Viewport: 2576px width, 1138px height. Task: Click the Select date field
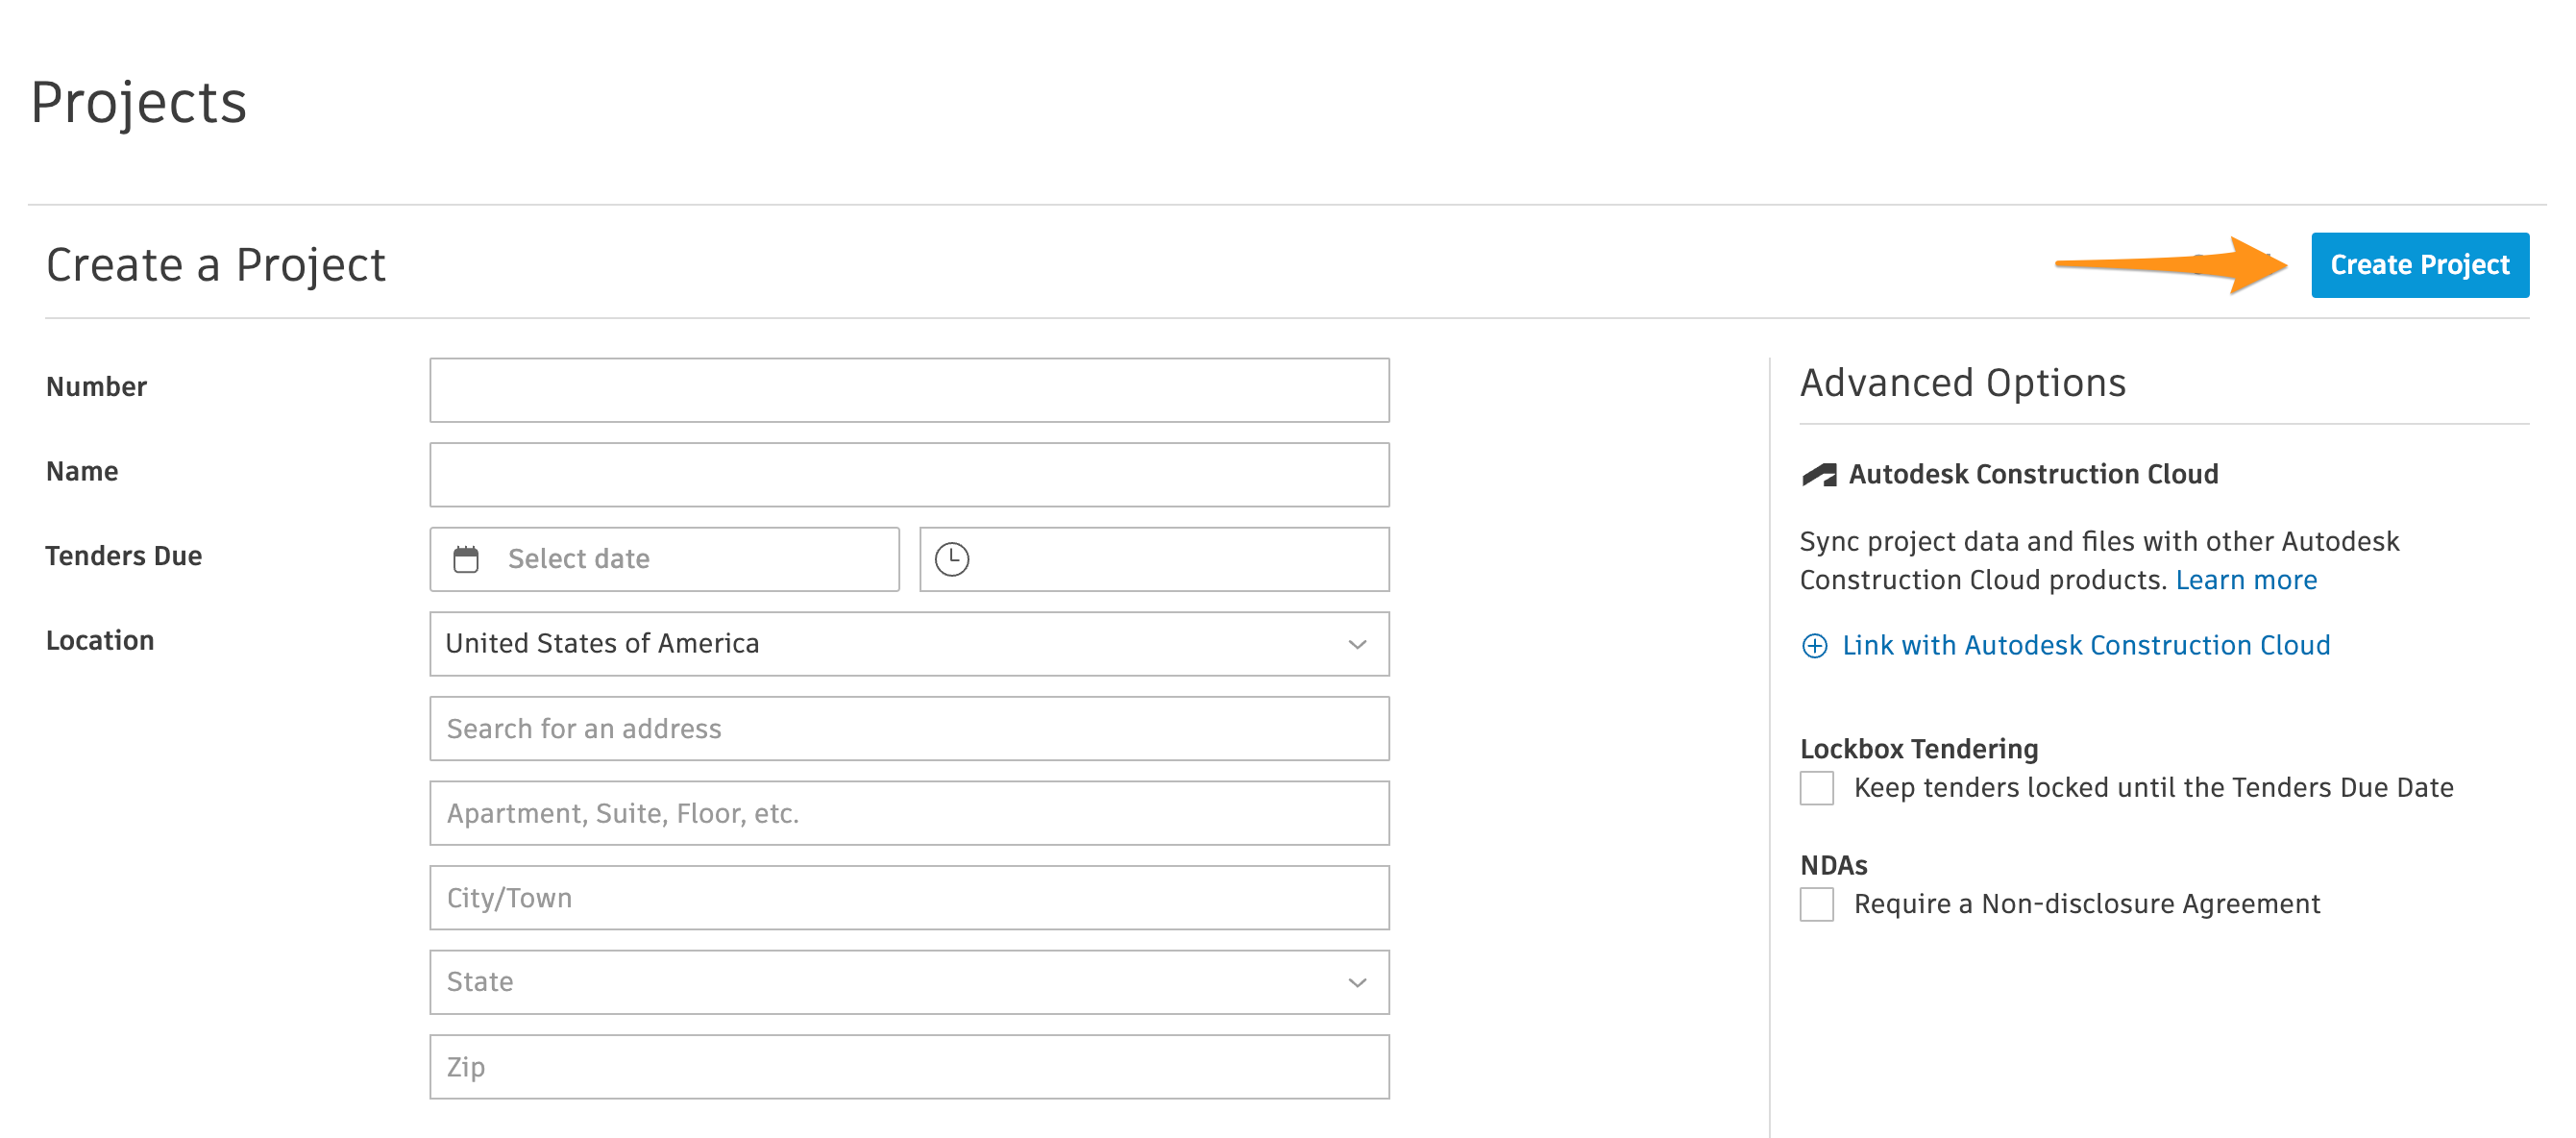coord(664,559)
